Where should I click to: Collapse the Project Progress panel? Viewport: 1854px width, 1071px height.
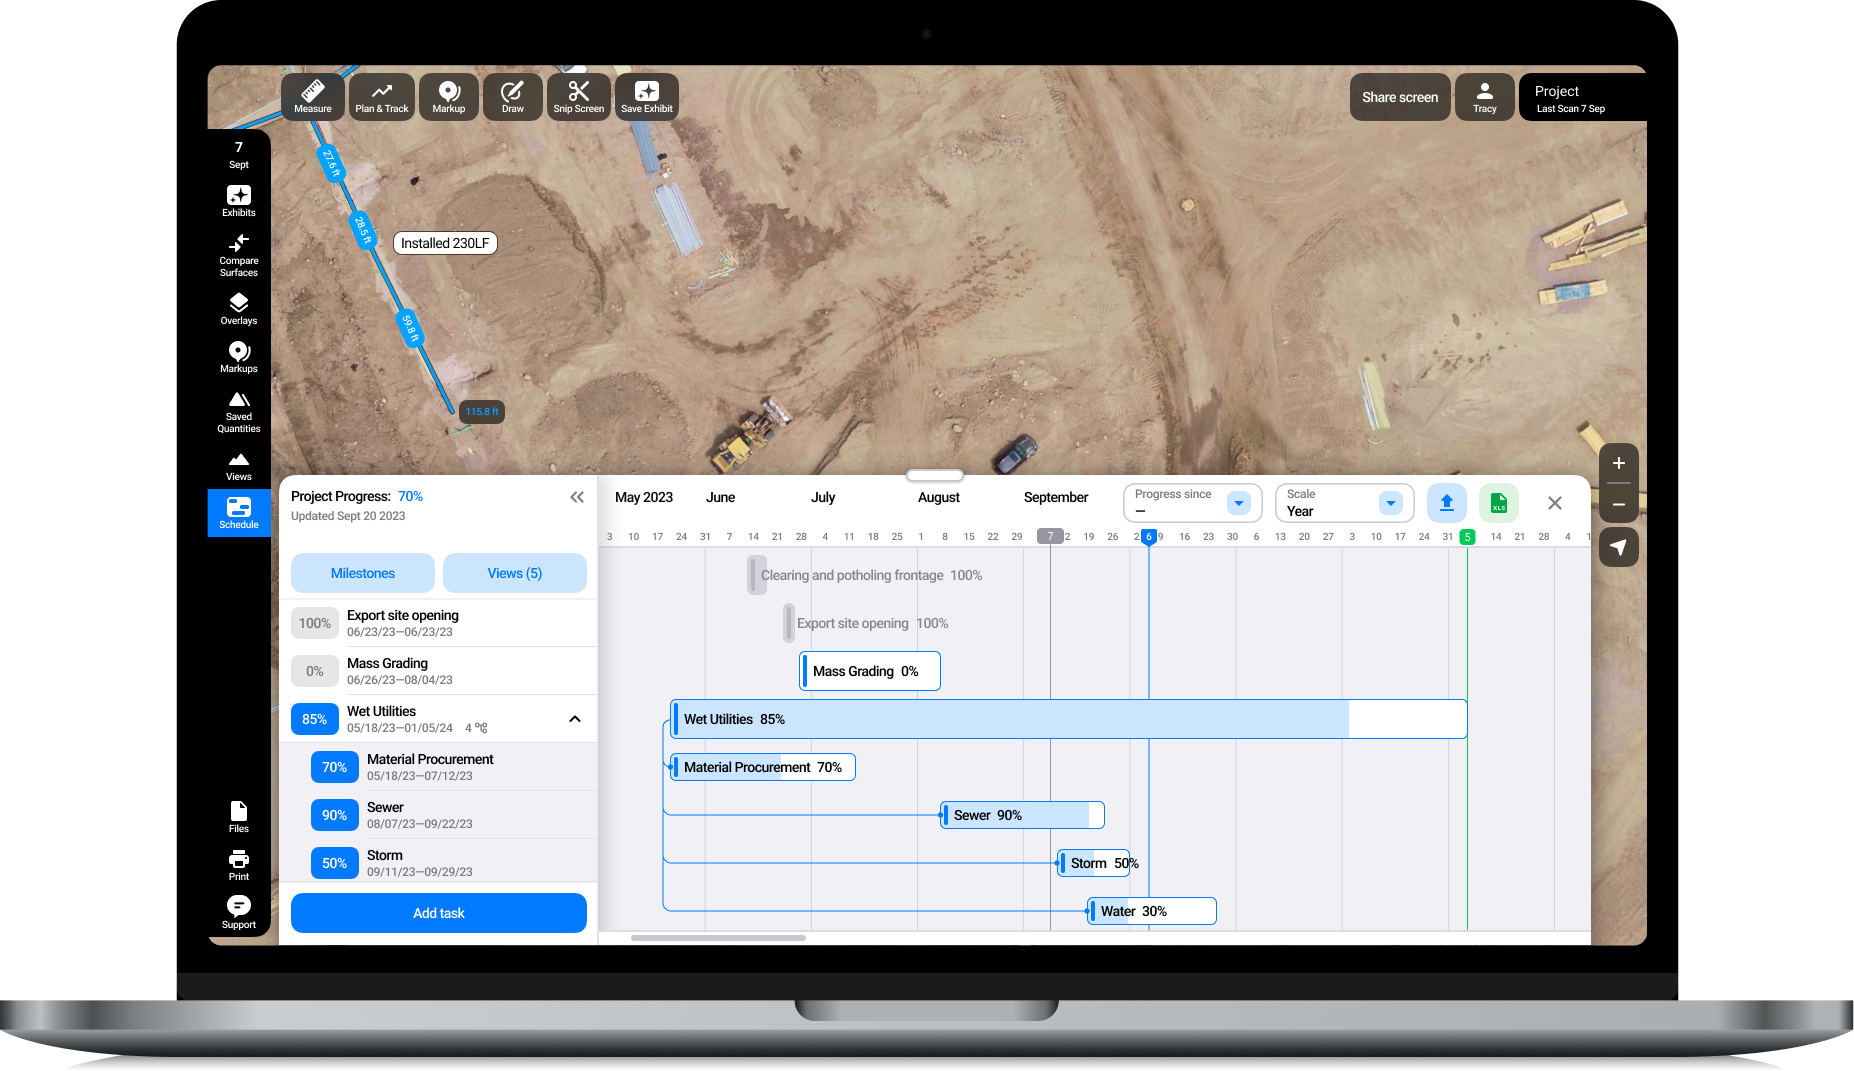pyautogui.click(x=577, y=496)
